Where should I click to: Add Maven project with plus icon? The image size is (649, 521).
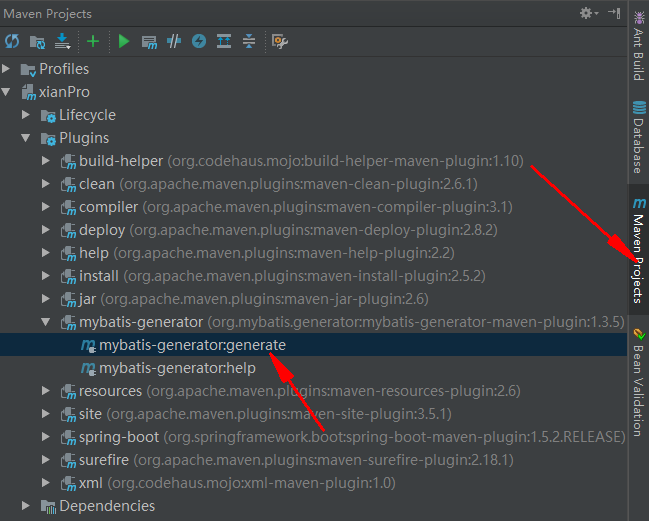[93, 41]
